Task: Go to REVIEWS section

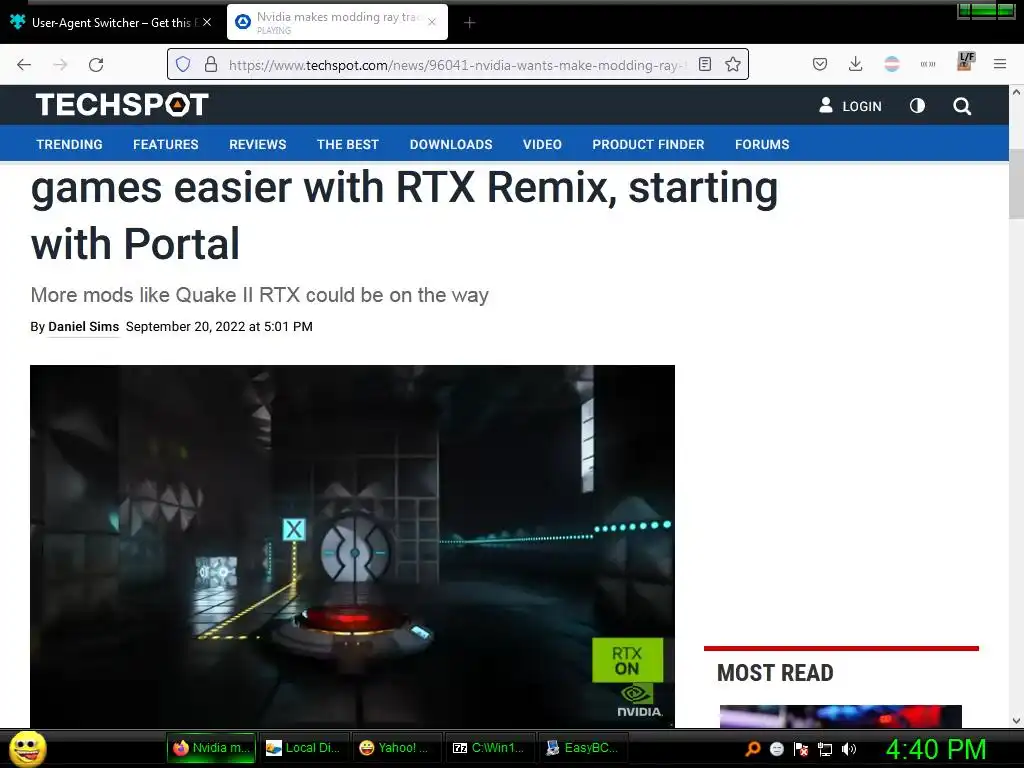Action: click(257, 144)
